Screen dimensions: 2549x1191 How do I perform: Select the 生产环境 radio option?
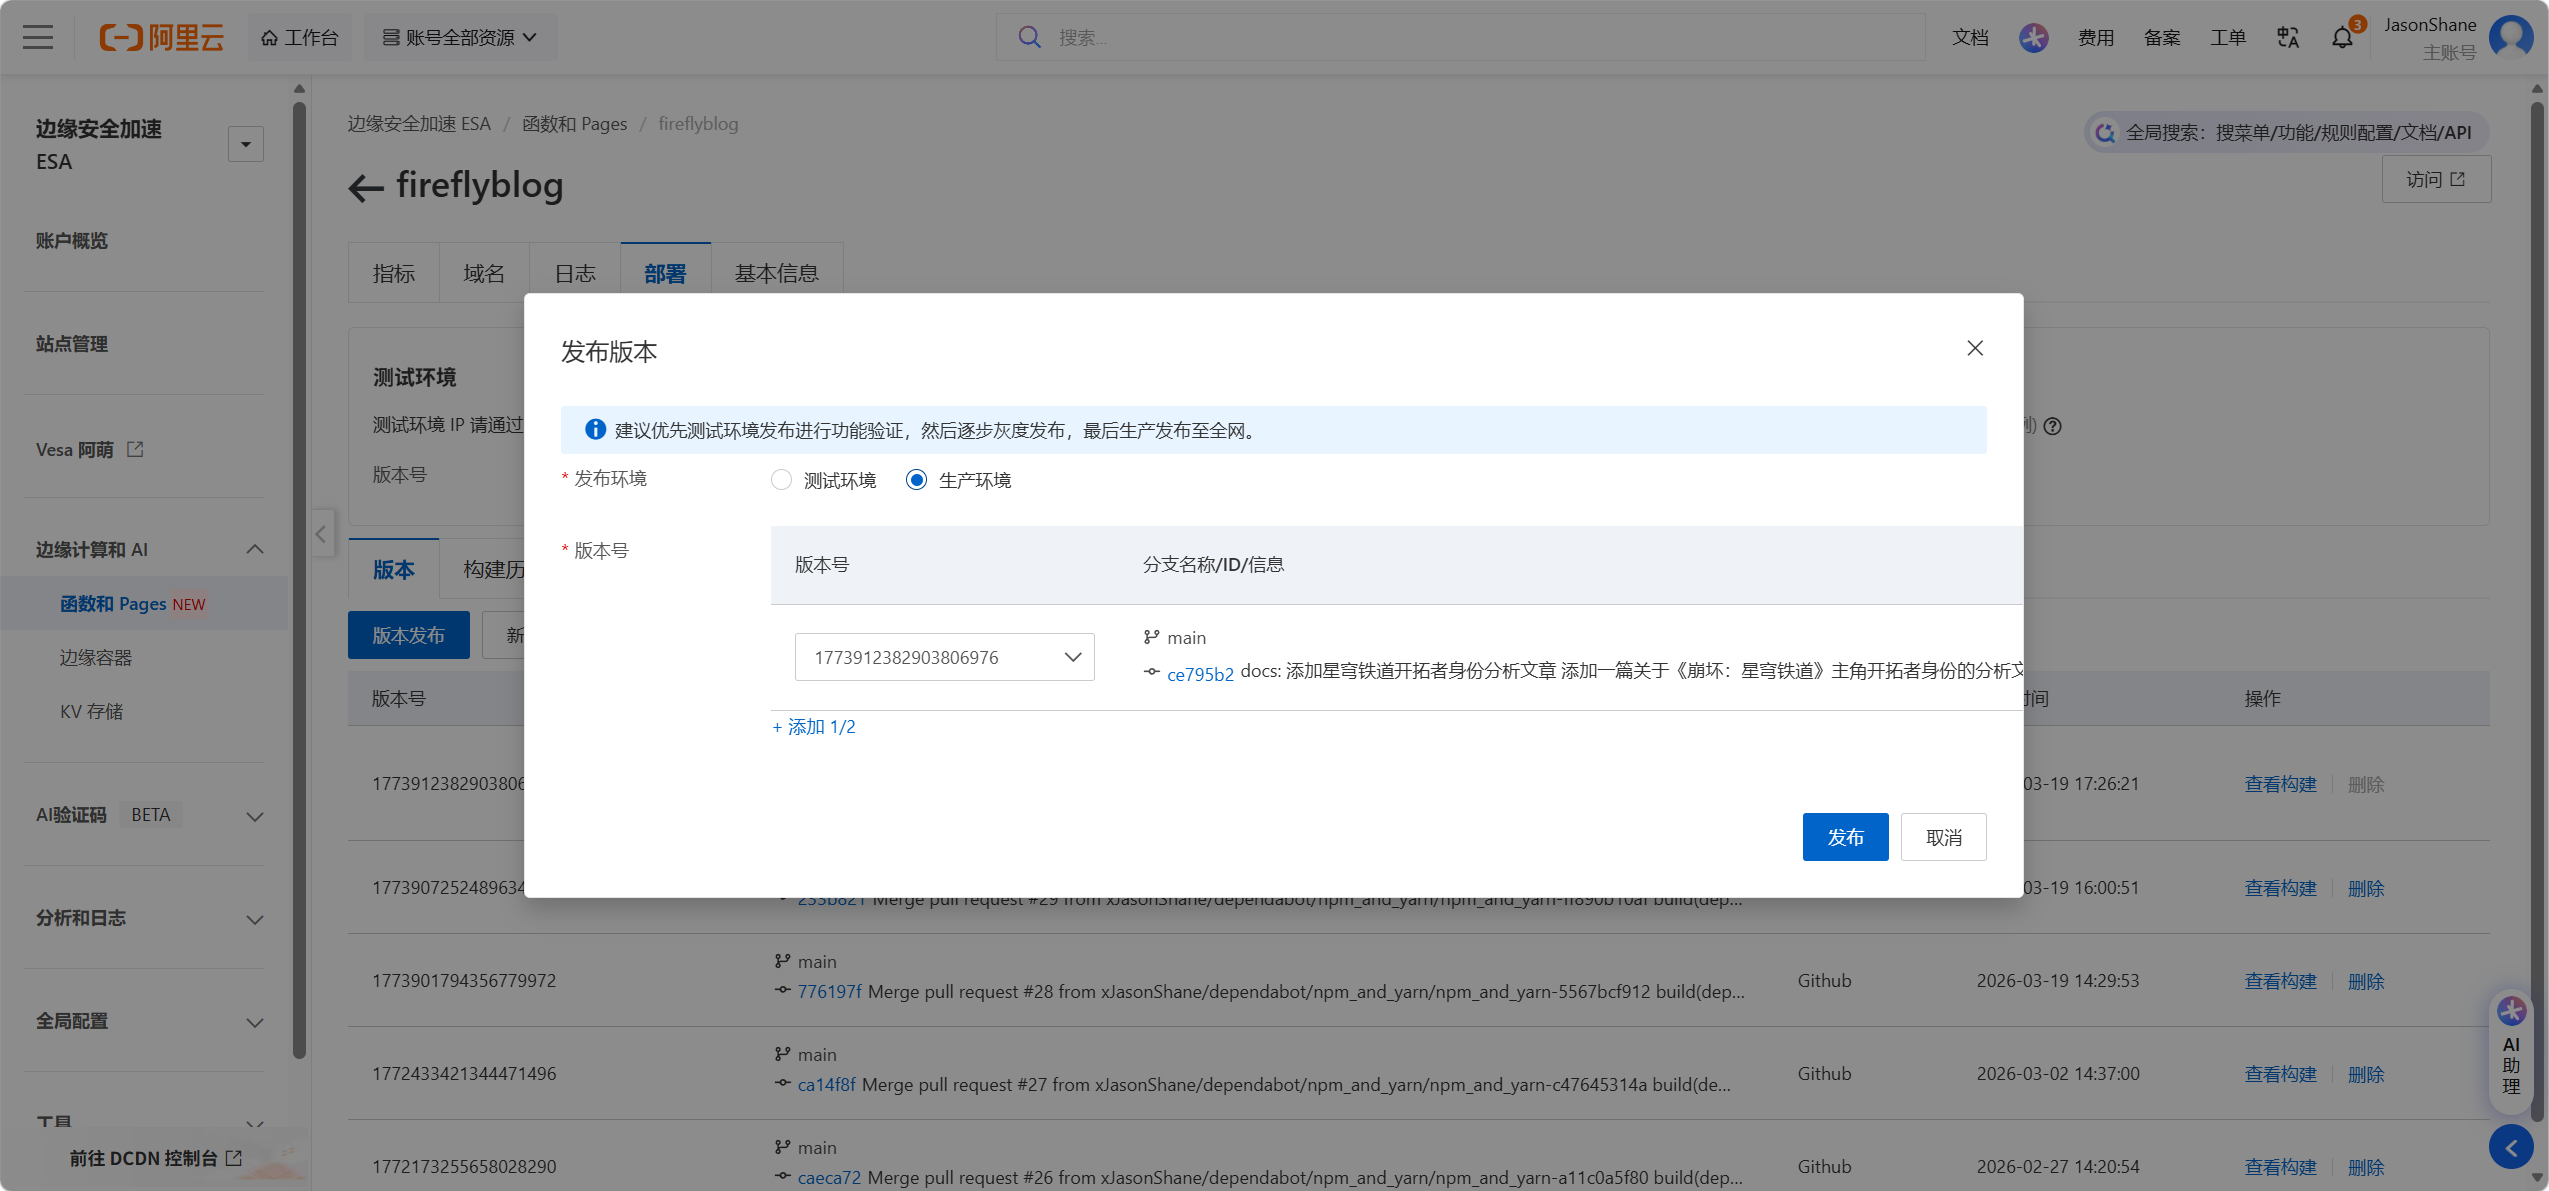click(x=916, y=480)
